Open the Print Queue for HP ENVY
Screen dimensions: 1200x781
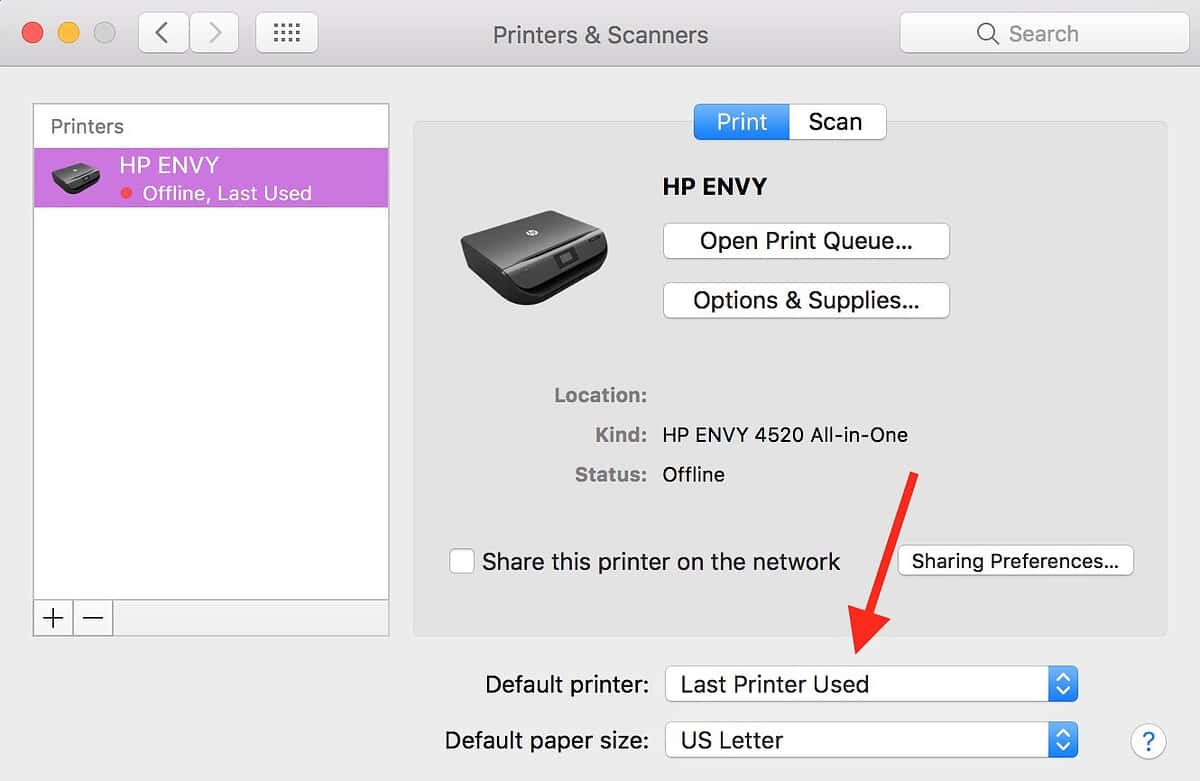point(805,240)
